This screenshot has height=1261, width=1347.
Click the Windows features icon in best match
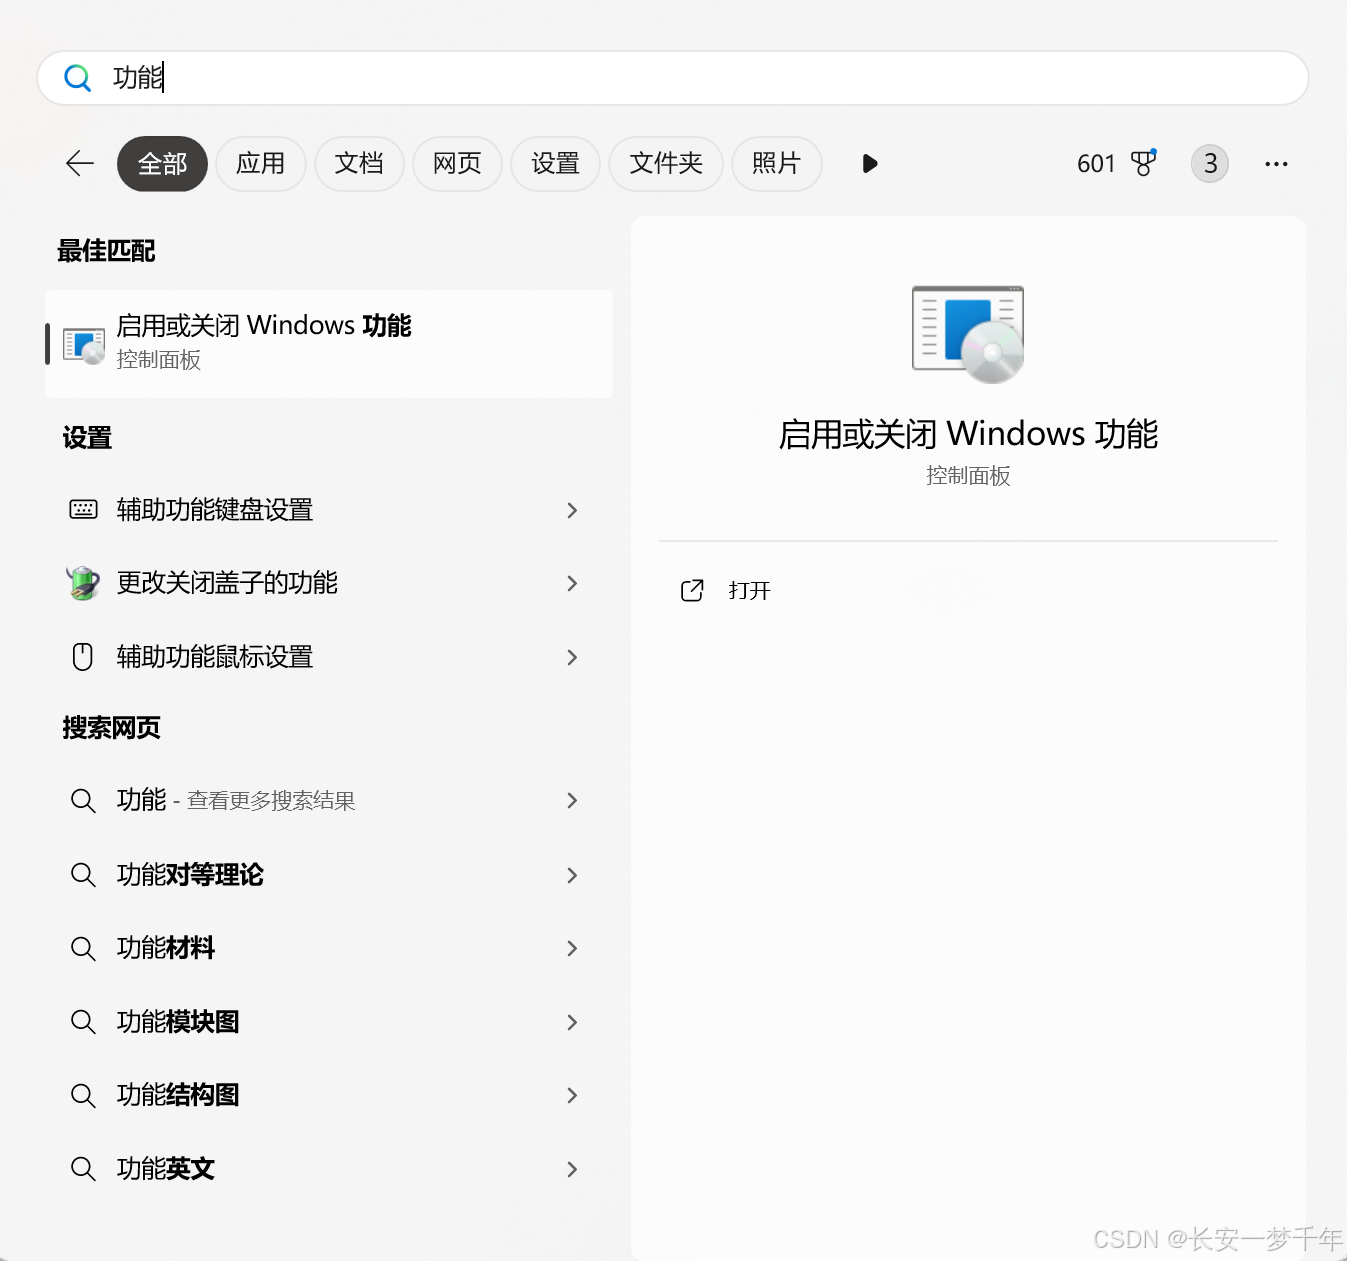[84, 345]
